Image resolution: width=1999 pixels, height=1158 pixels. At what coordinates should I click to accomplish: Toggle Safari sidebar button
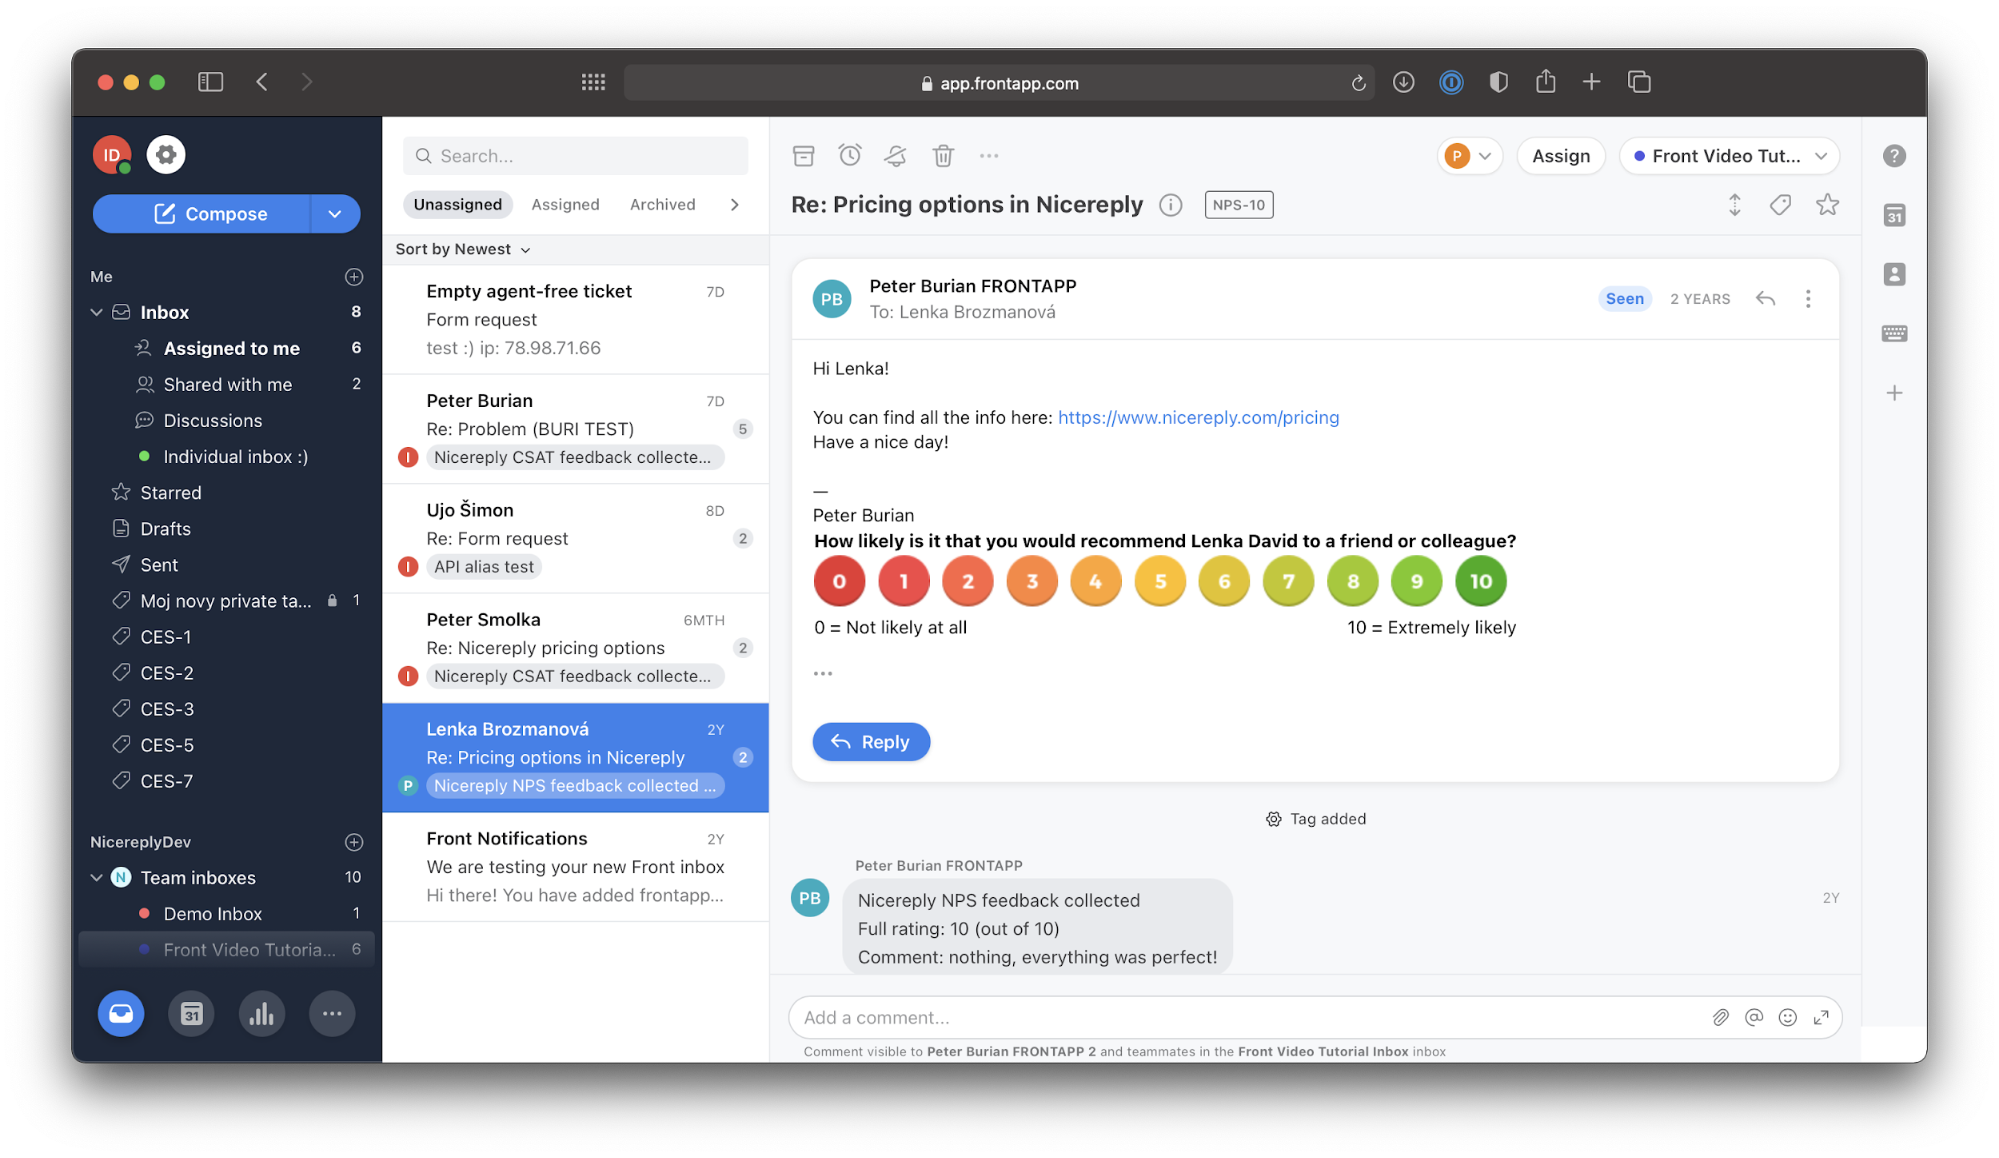click(210, 82)
